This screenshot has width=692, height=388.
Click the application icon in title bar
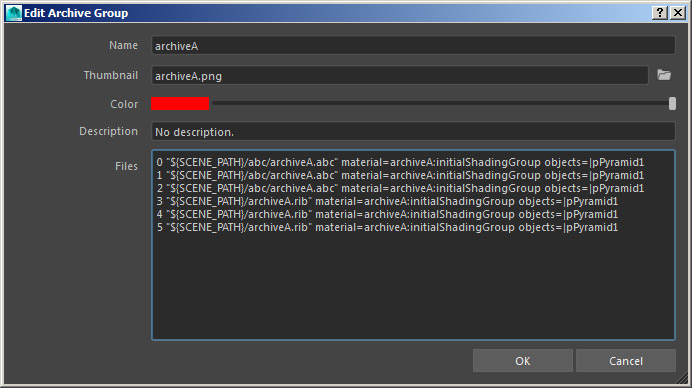coord(14,13)
